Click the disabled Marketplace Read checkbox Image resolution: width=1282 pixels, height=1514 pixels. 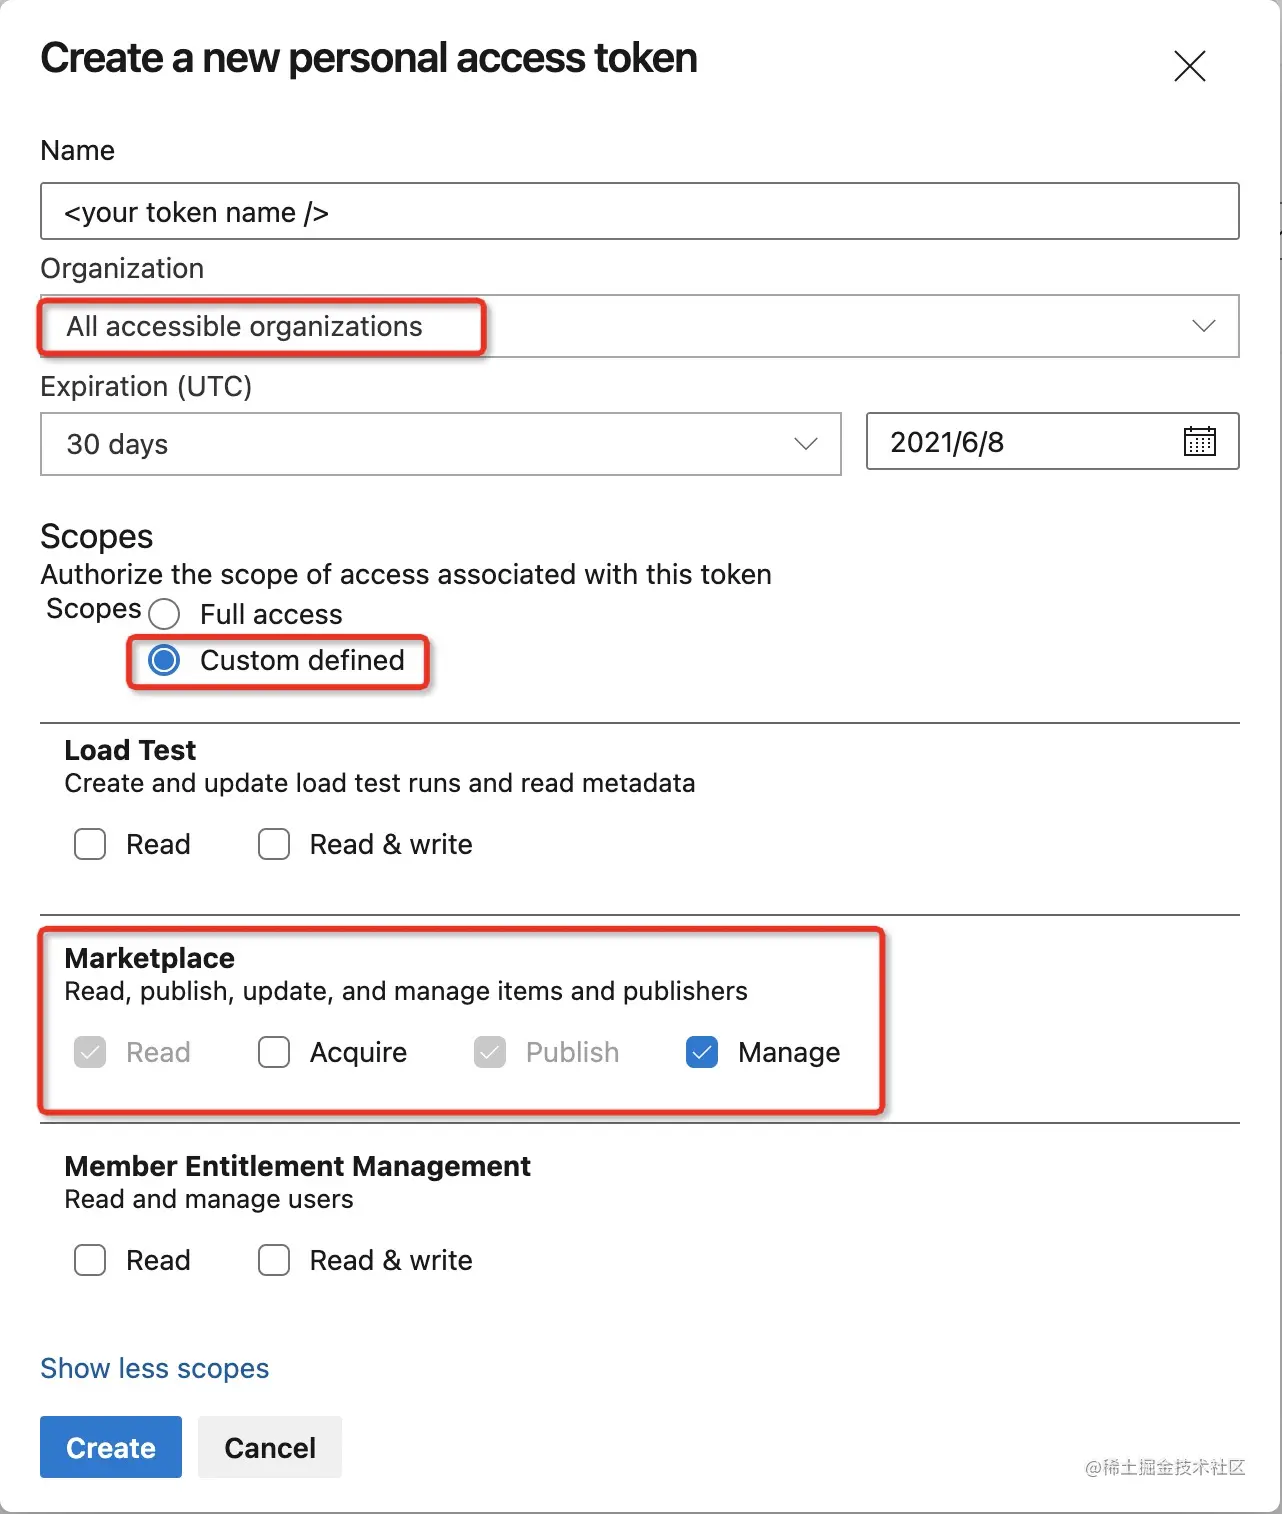click(90, 1052)
